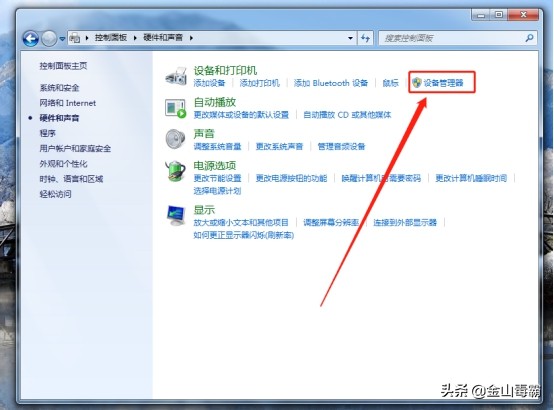Click 唤醒计算机时需要密码 link
This screenshot has height=410, width=554.
coord(381,178)
